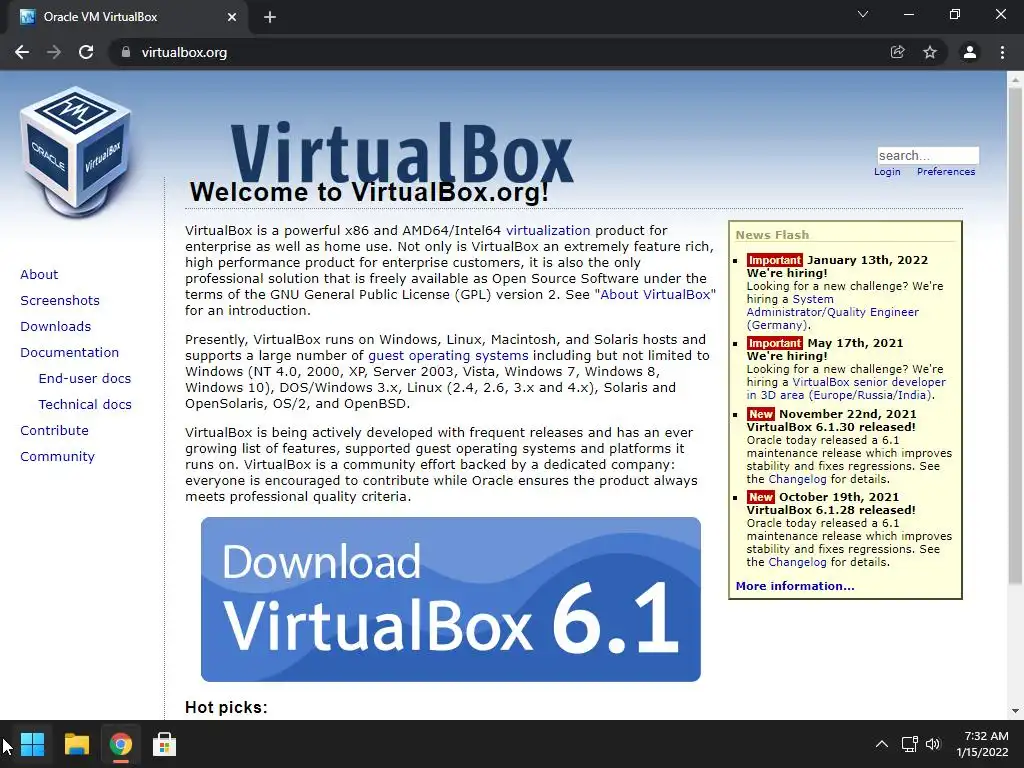Open Technical docs in the sidebar

click(x=85, y=405)
